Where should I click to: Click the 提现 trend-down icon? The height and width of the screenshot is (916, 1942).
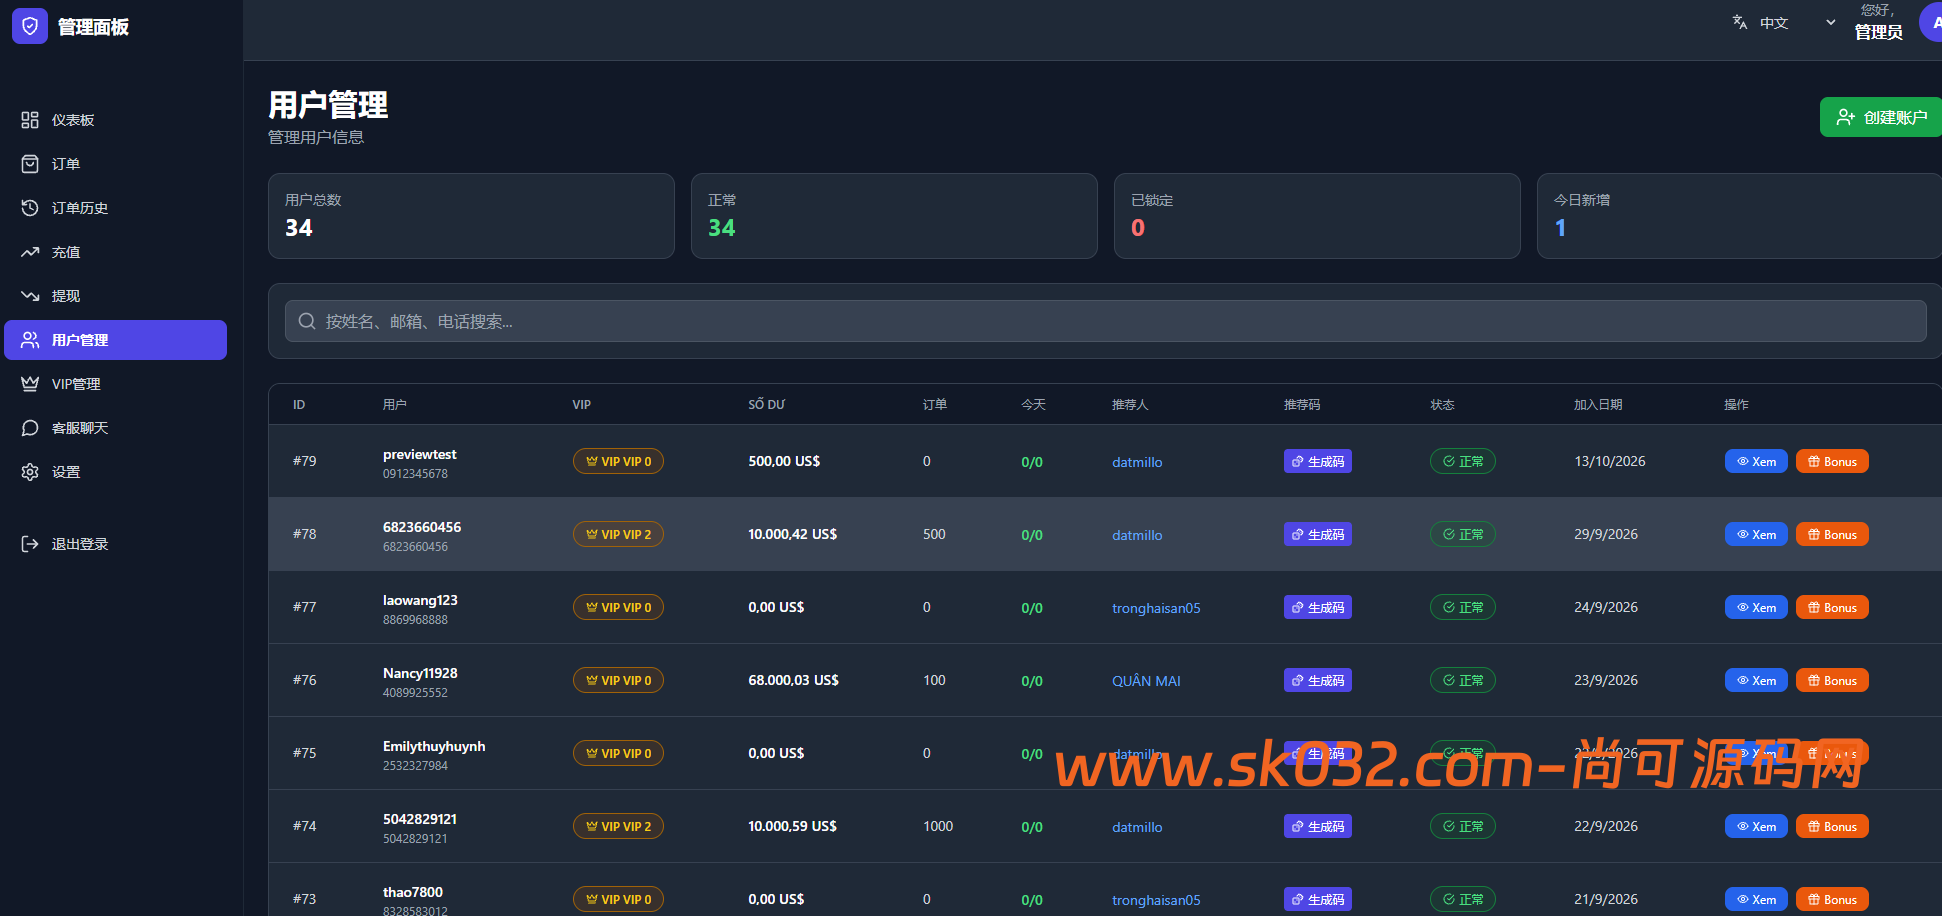click(30, 296)
